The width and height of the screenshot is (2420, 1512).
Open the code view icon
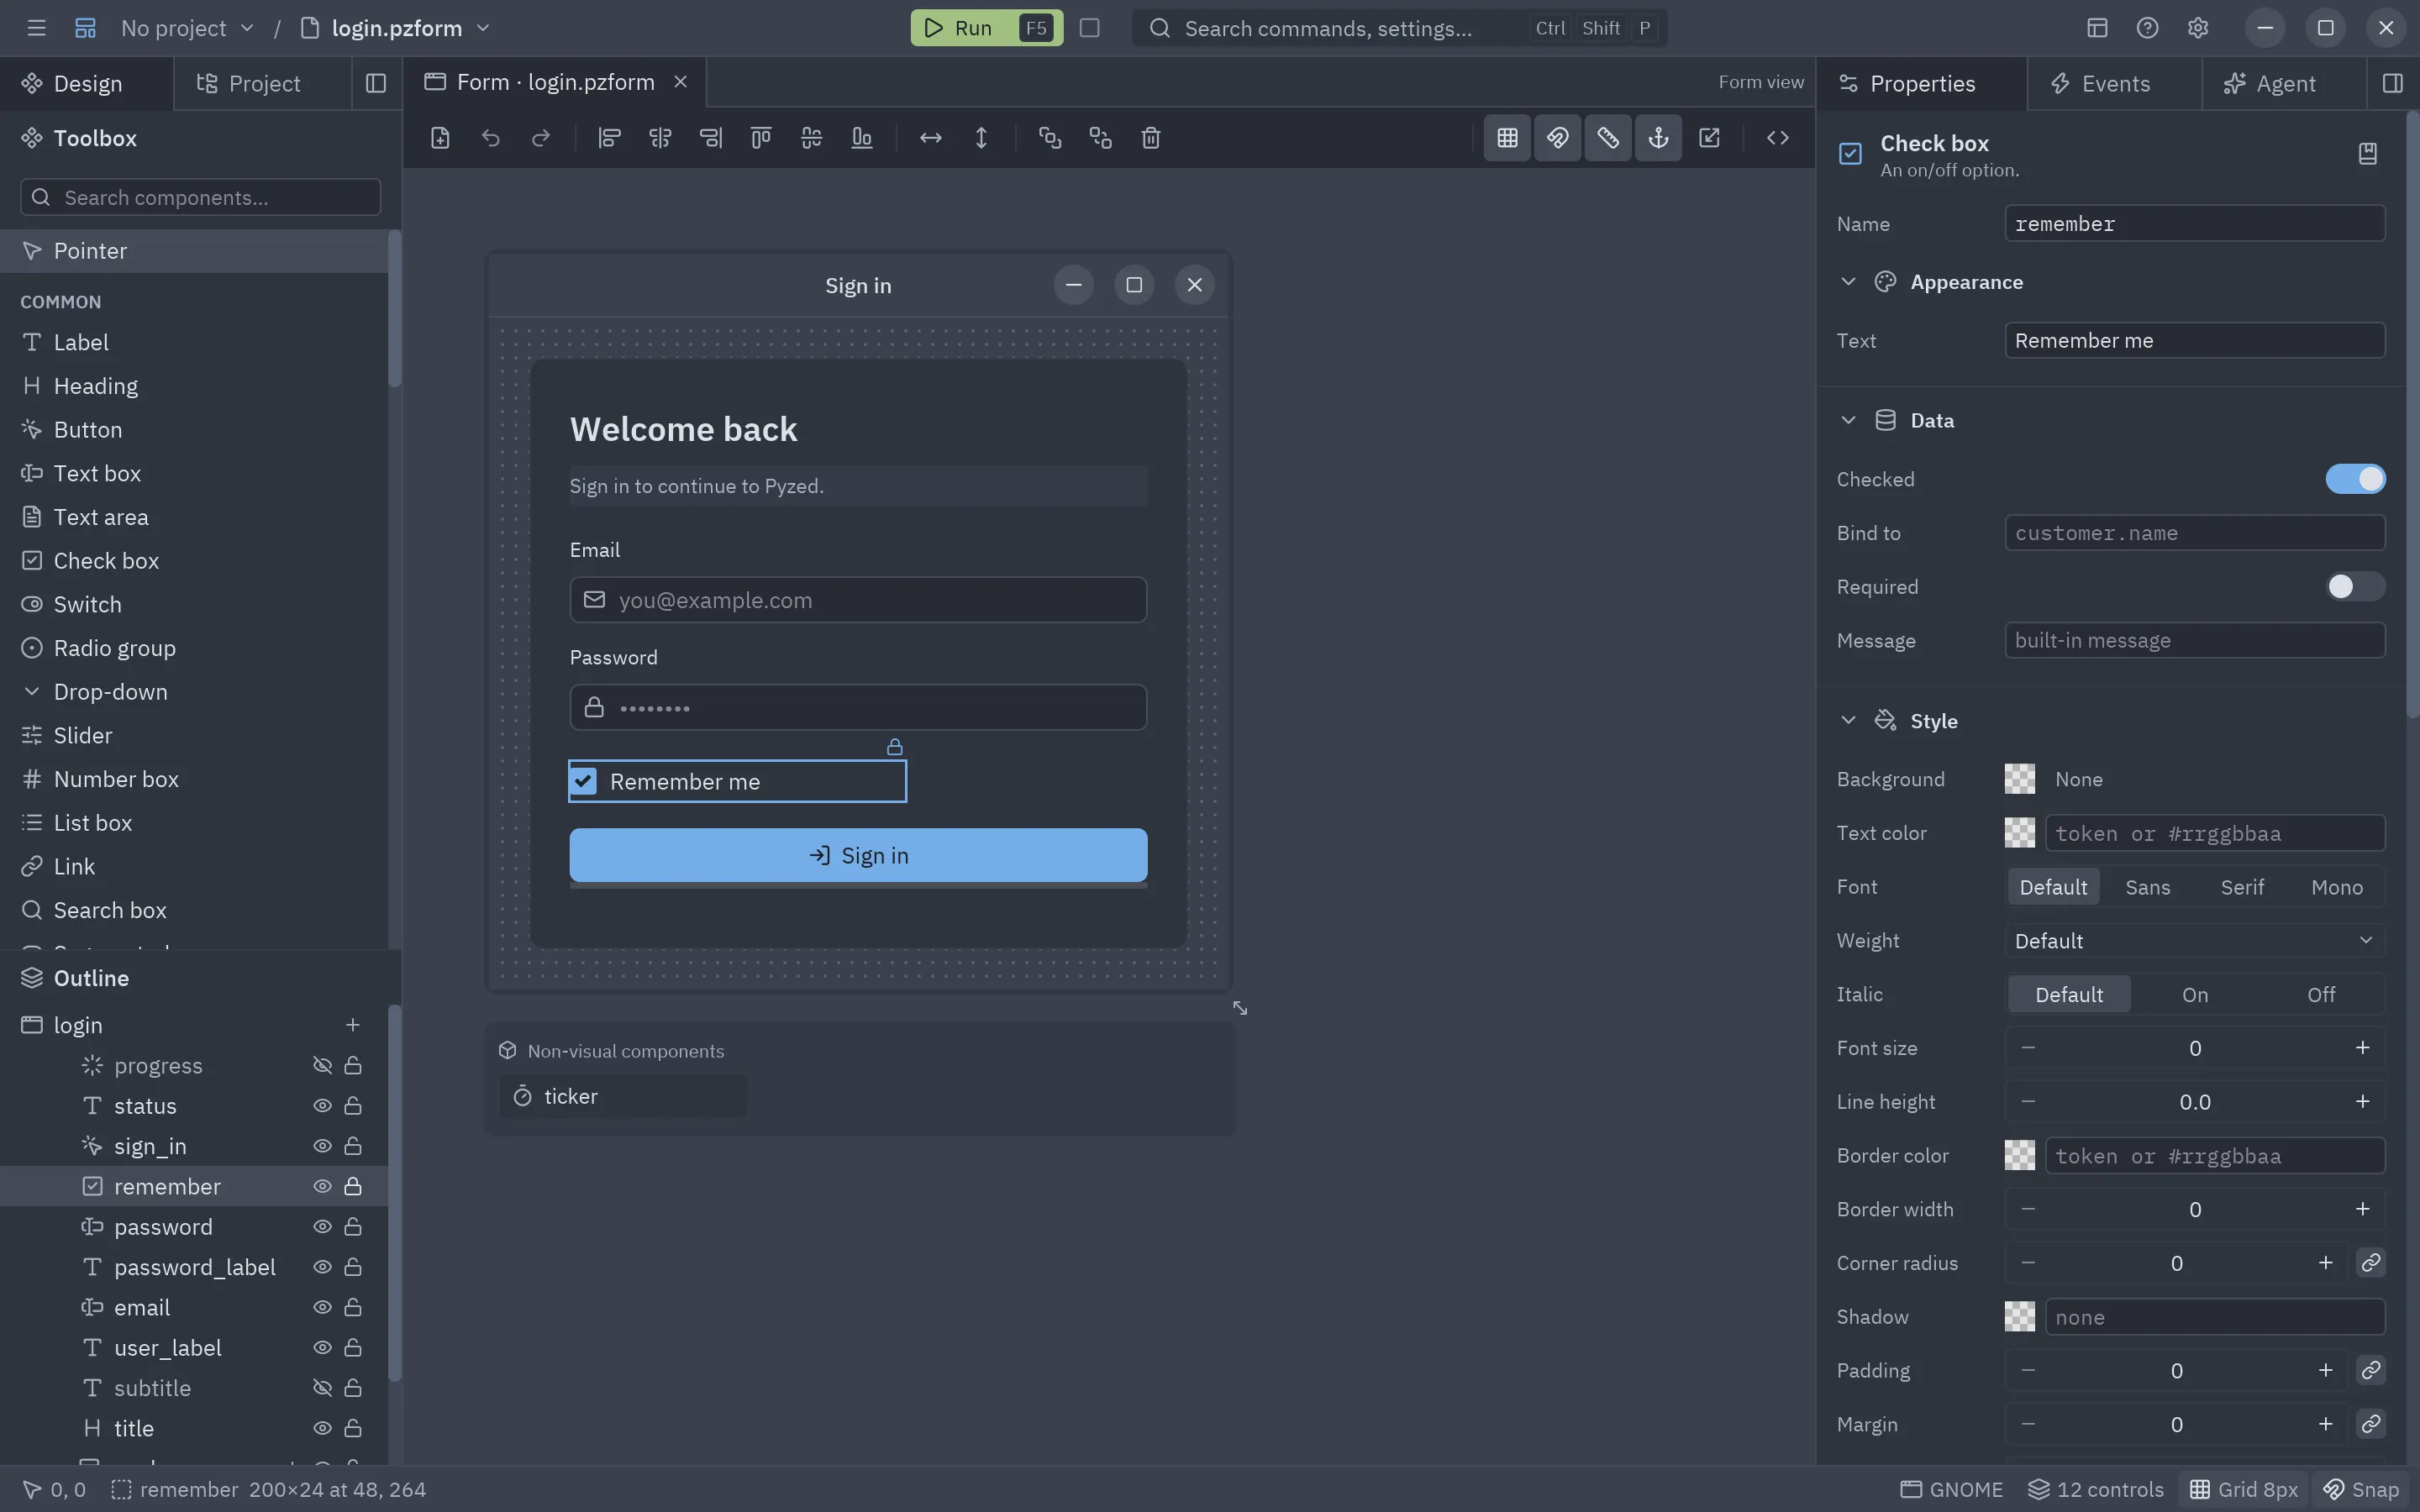[x=1777, y=138]
